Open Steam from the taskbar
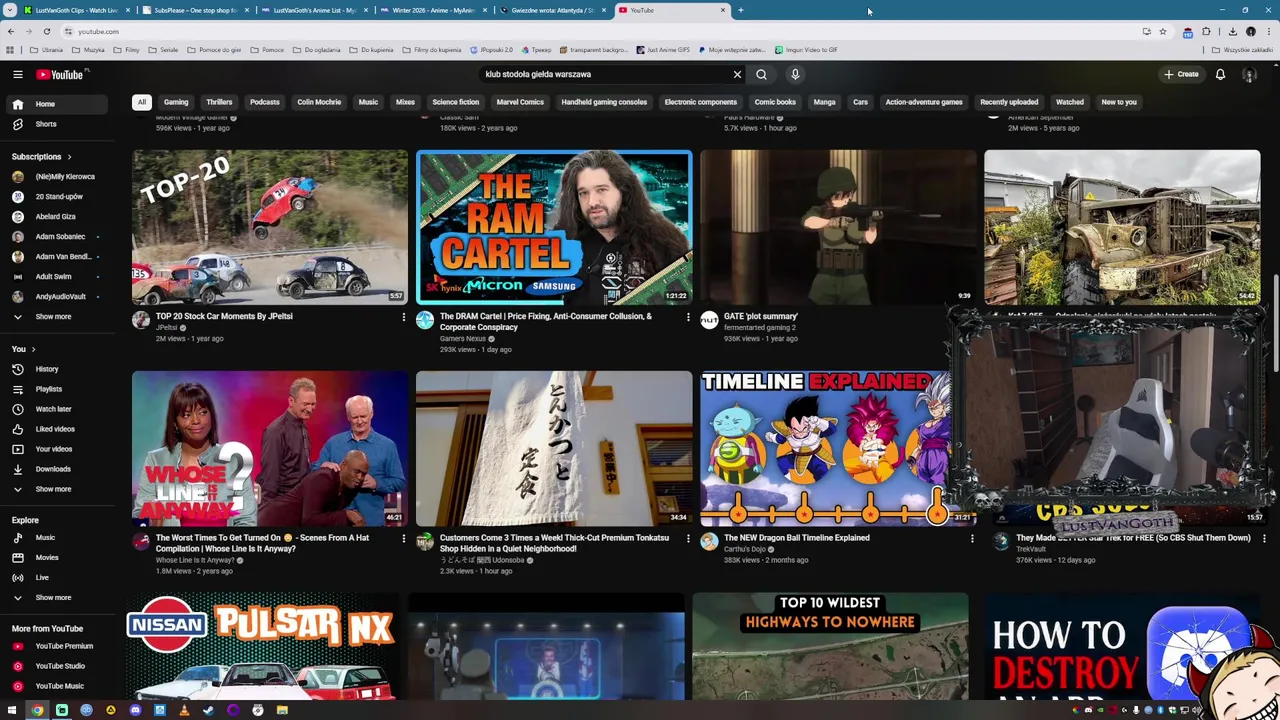Viewport: 1280px width, 720px height. tap(208, 710)
